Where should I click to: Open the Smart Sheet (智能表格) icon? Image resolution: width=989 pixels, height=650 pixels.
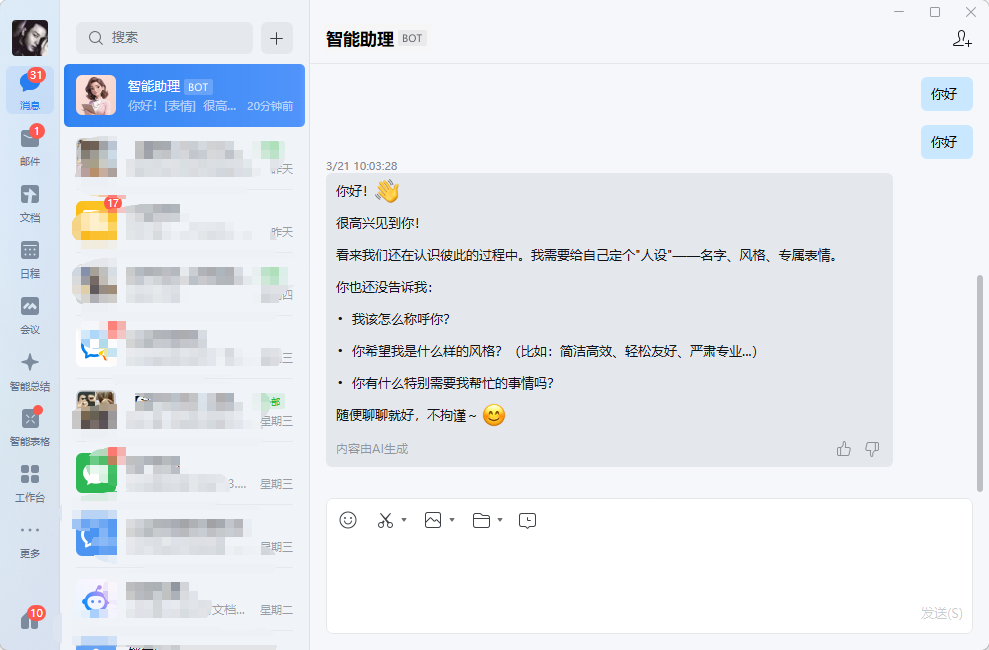click(30, 427)
